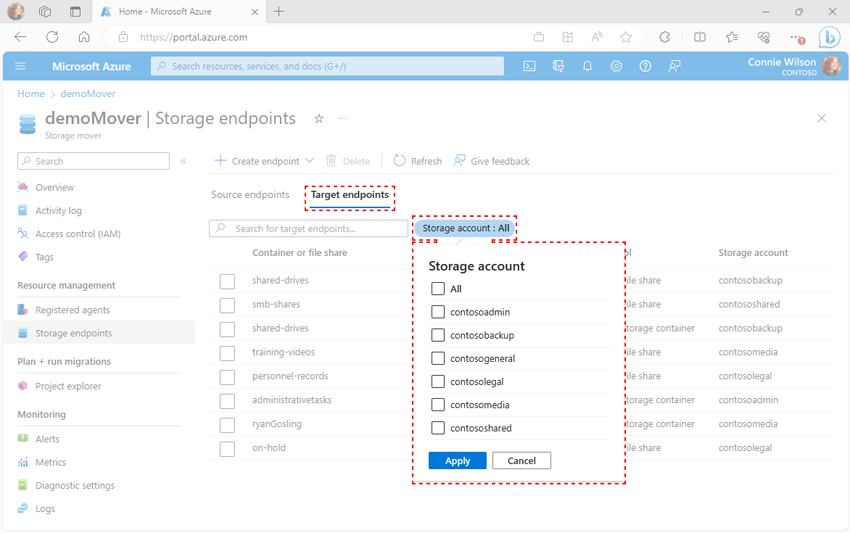Check the contosoadmin storage account box
Image resolution: width=850 pixels, height=533 pixels.
point(438,312)
